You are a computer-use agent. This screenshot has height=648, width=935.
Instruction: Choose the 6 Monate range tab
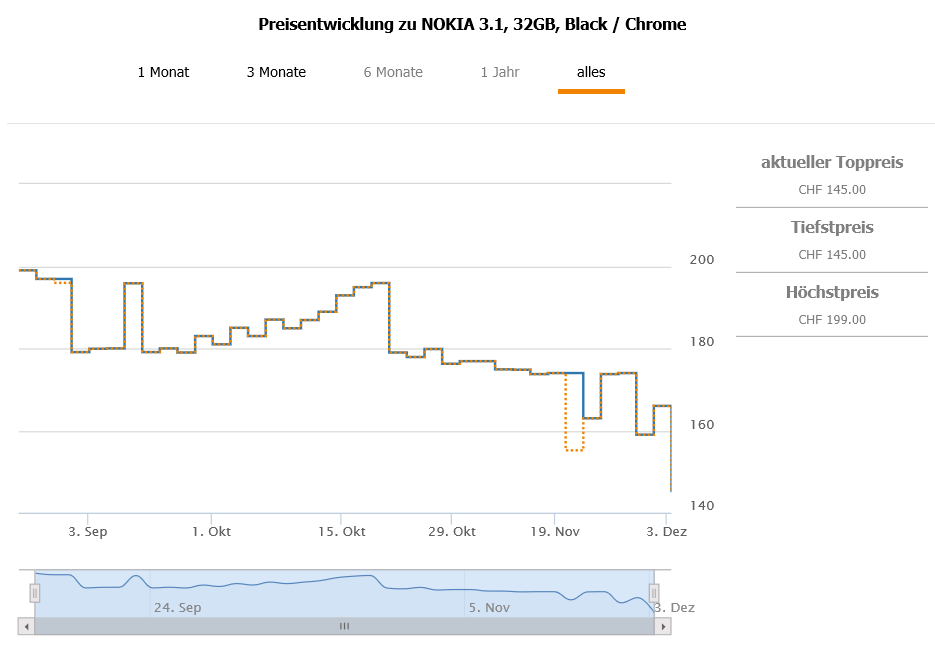click(x=393, y=72)
